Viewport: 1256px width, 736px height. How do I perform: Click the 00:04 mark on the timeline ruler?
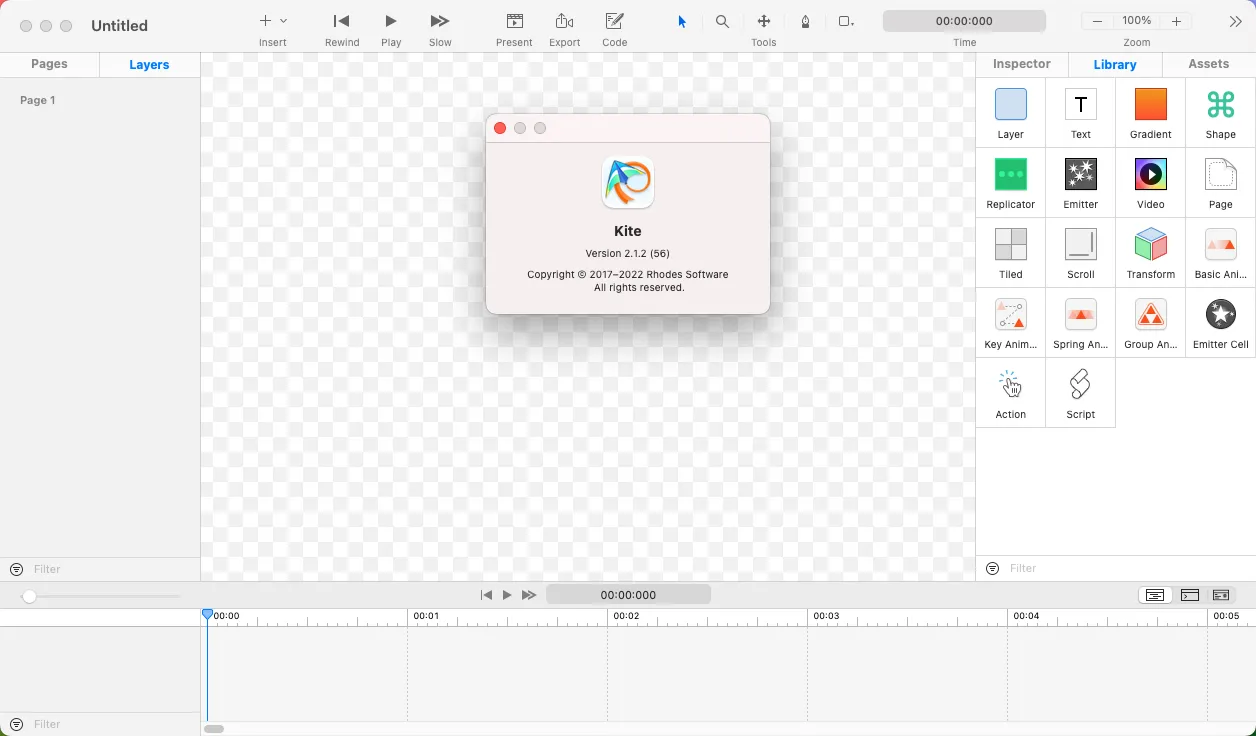[x=1026, y=616]
